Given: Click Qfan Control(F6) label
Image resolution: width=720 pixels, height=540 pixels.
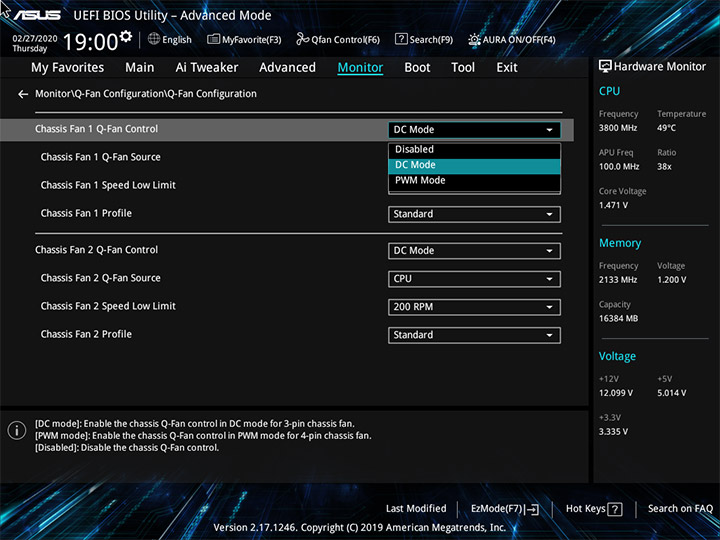Looking at the screenshot, I should [345, 40].
